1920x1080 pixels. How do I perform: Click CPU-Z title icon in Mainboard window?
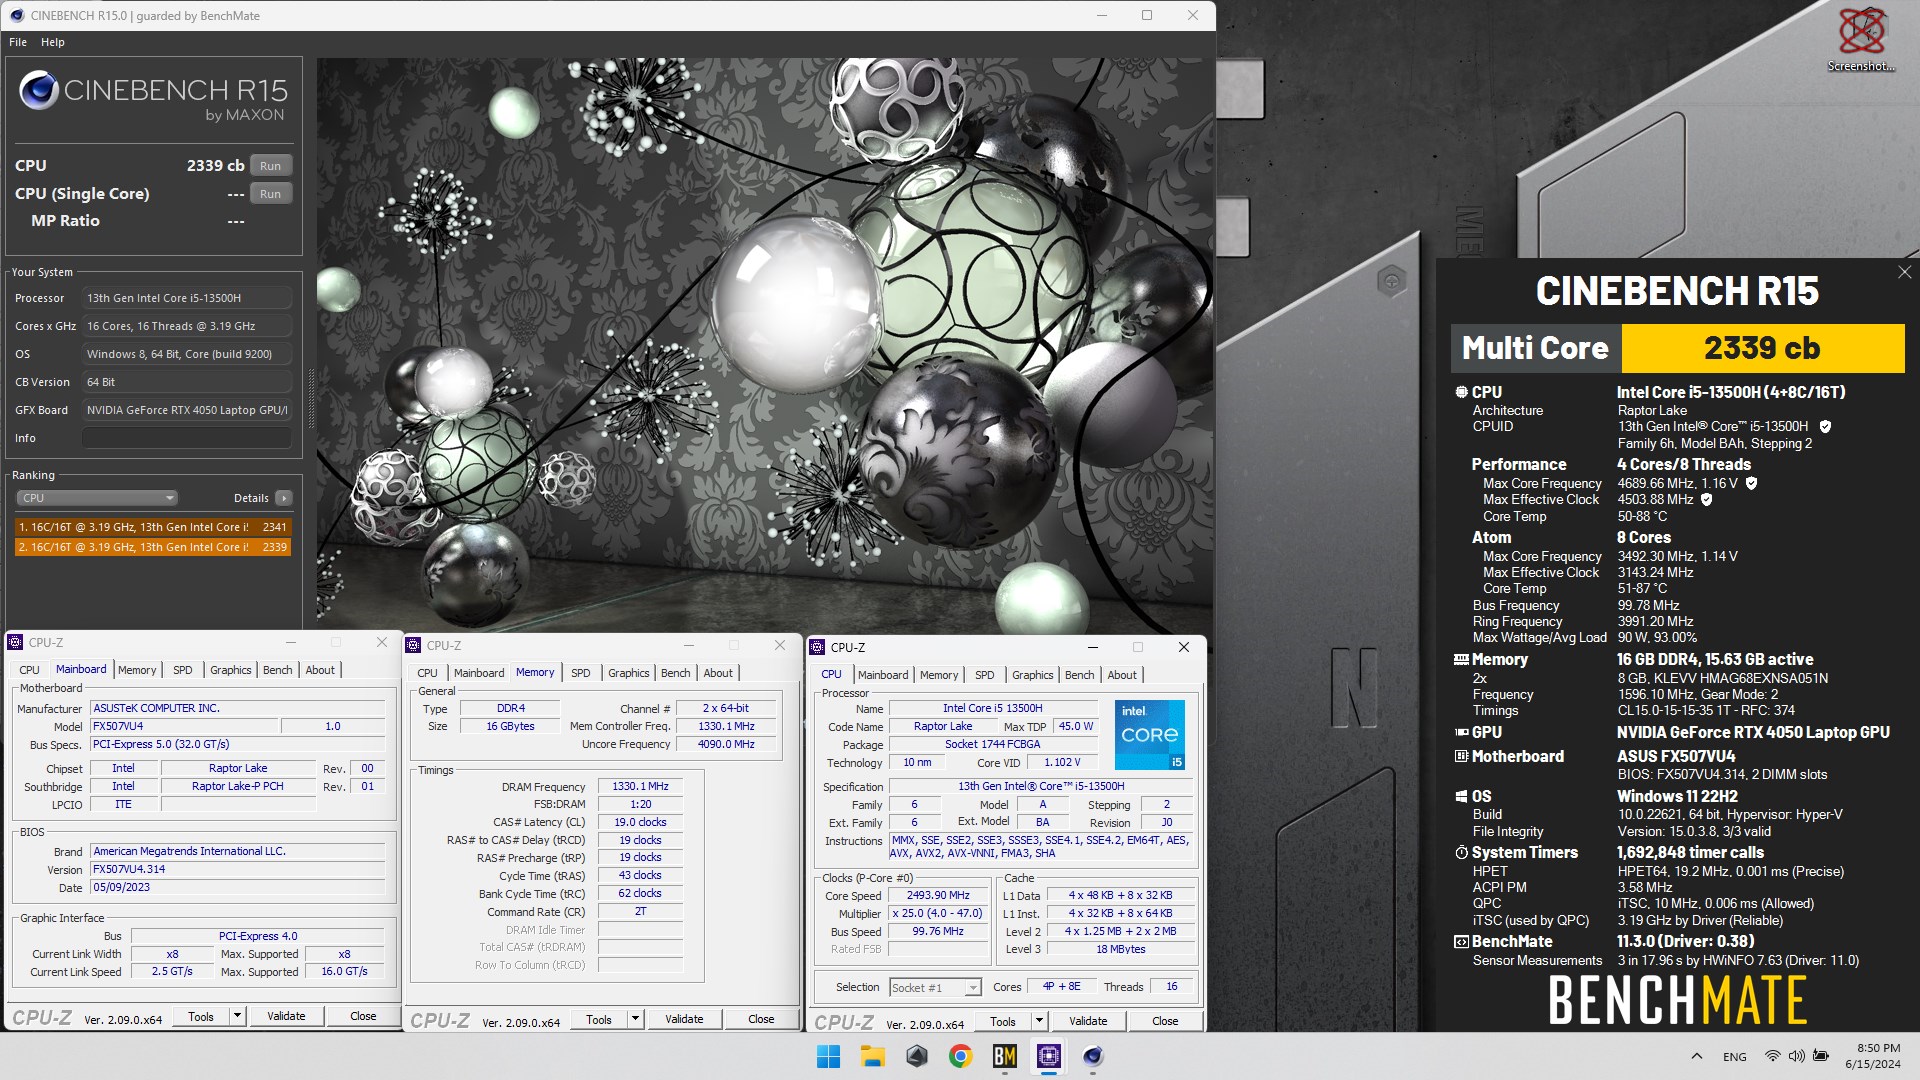point(15,642)
